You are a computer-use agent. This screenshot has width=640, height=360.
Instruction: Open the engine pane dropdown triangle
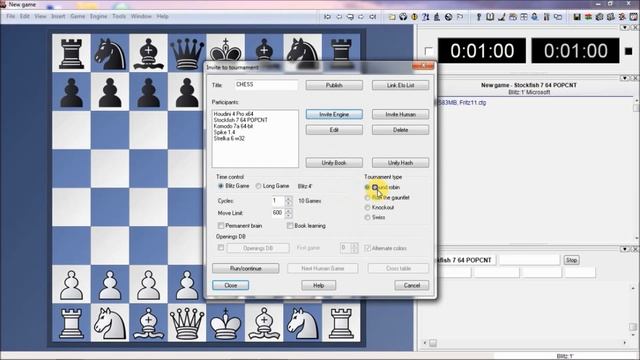624,249
